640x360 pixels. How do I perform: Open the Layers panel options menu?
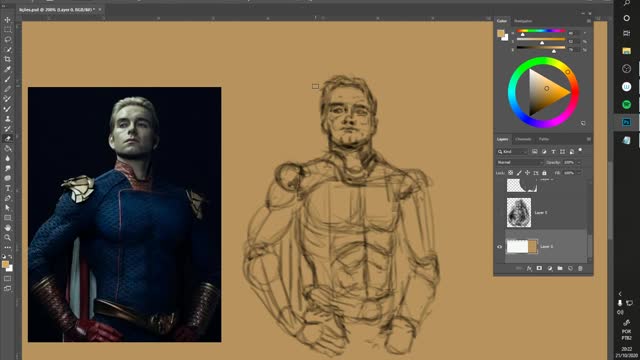[x=589, y=139]
